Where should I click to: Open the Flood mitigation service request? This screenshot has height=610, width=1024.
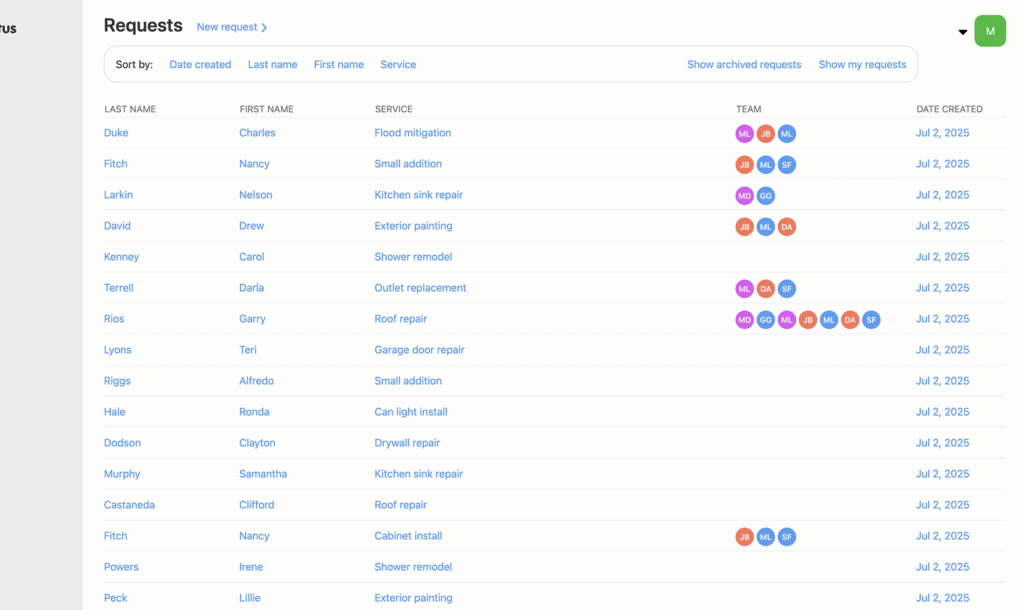412,133
